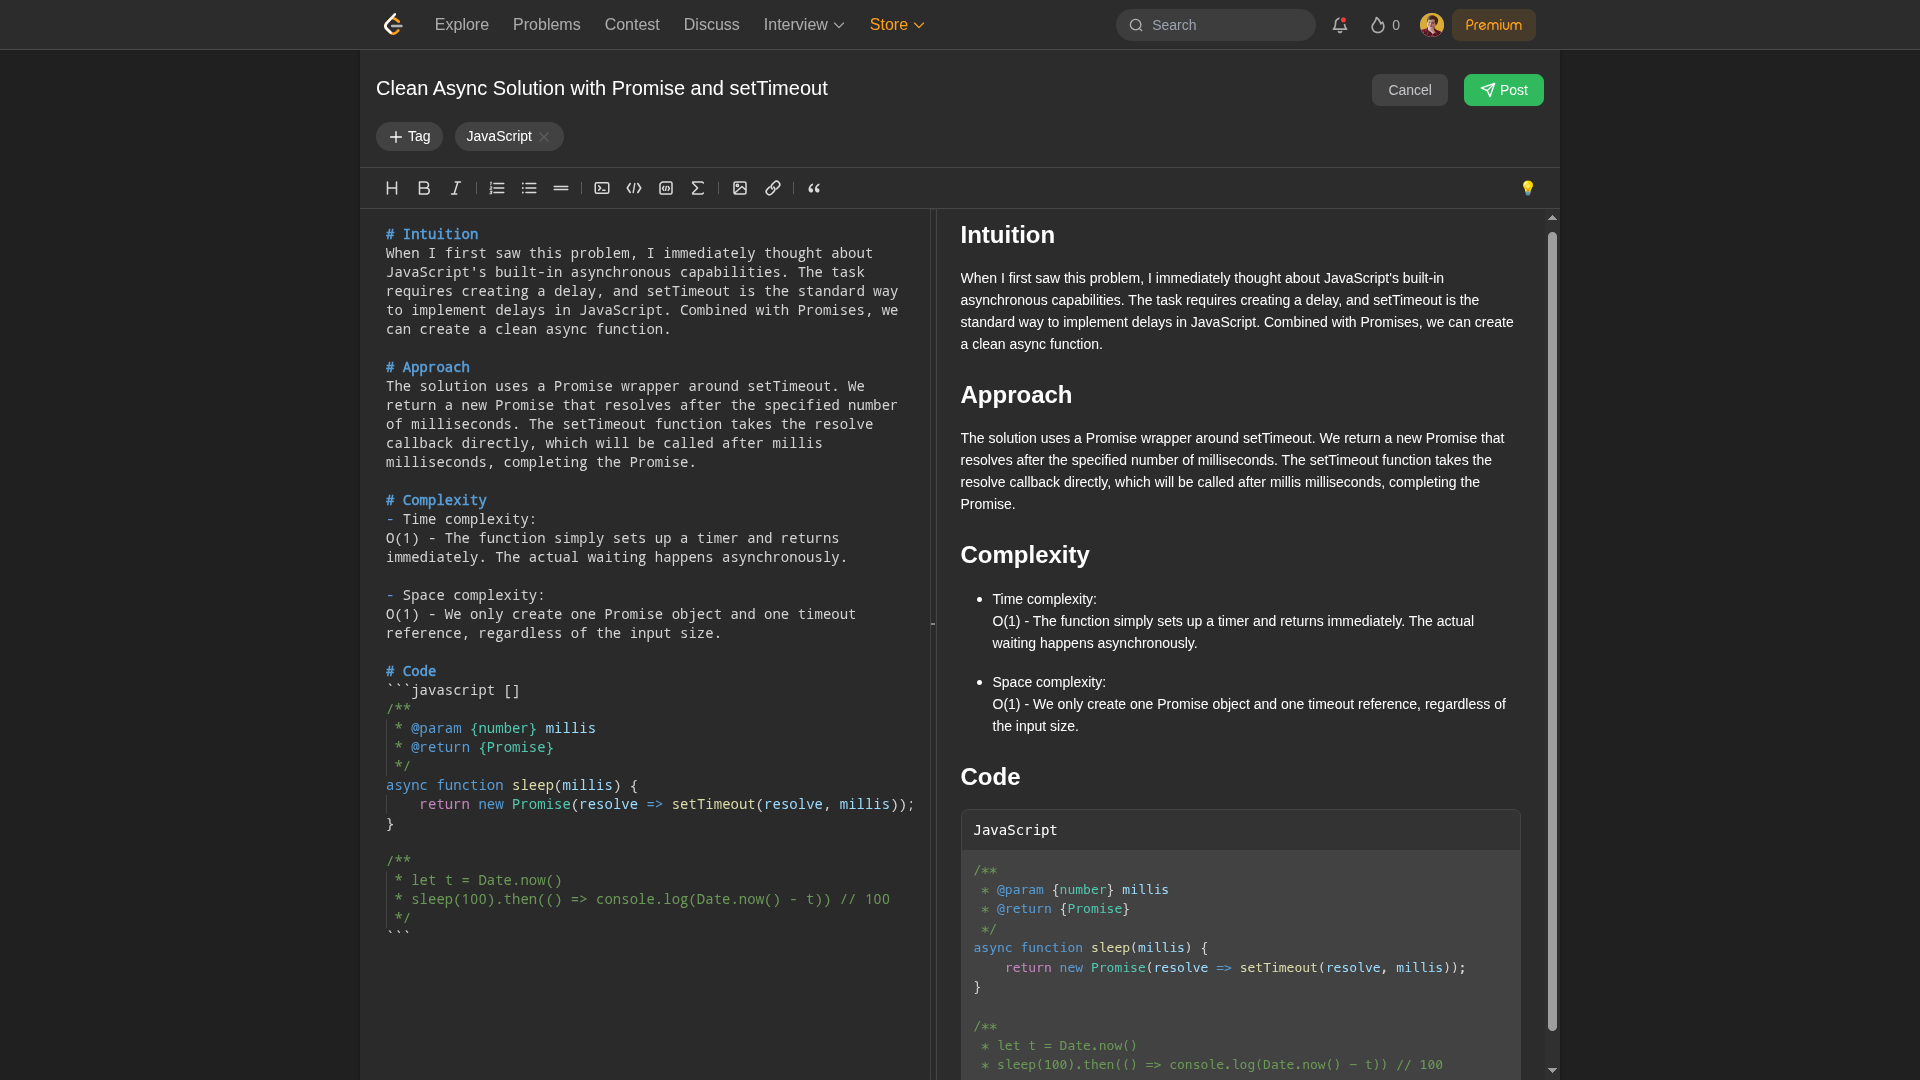
Task: Expand the Interview dropdown menu
Action: tap(804, 25)
